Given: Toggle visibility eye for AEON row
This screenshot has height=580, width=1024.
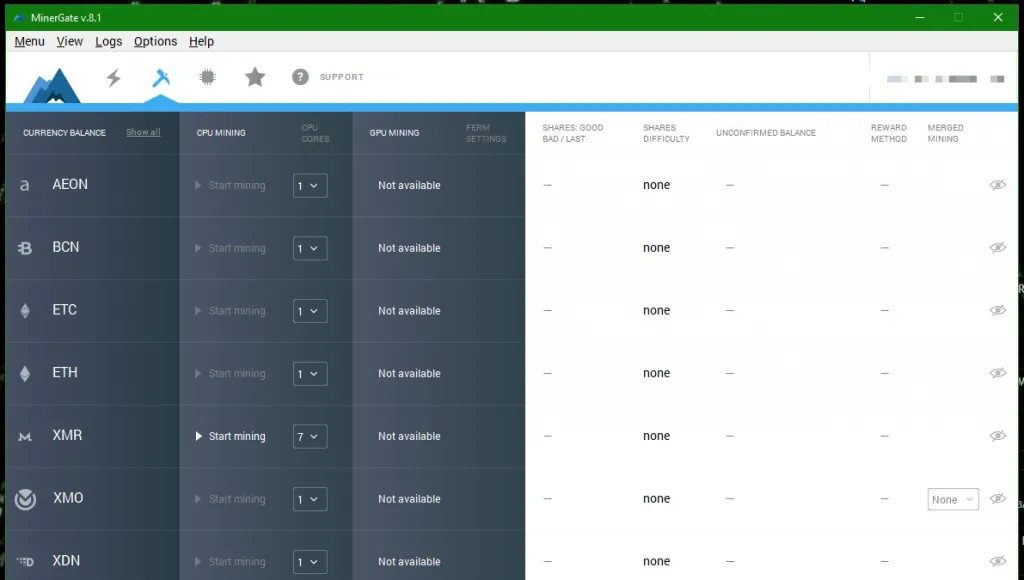Looking at the screenshot, I should click(997, 185).
